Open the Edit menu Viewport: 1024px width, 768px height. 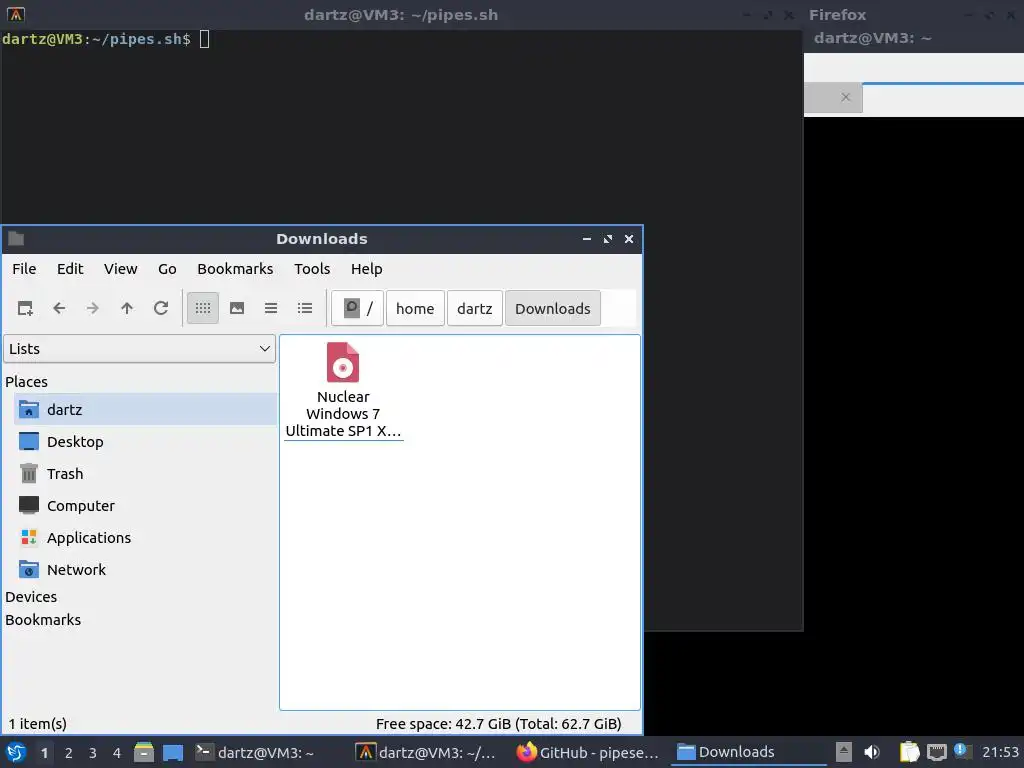point(70,269)
